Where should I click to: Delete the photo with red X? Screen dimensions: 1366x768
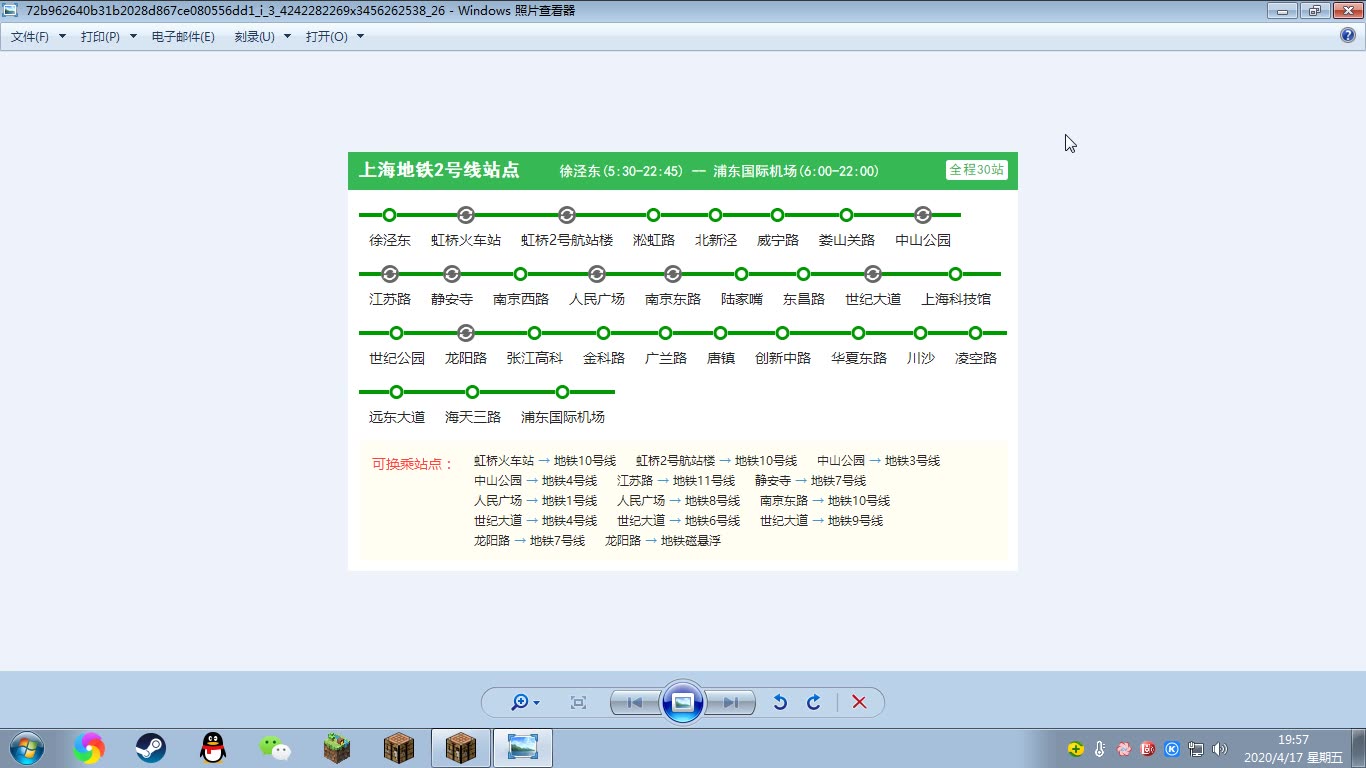(859, 703)
